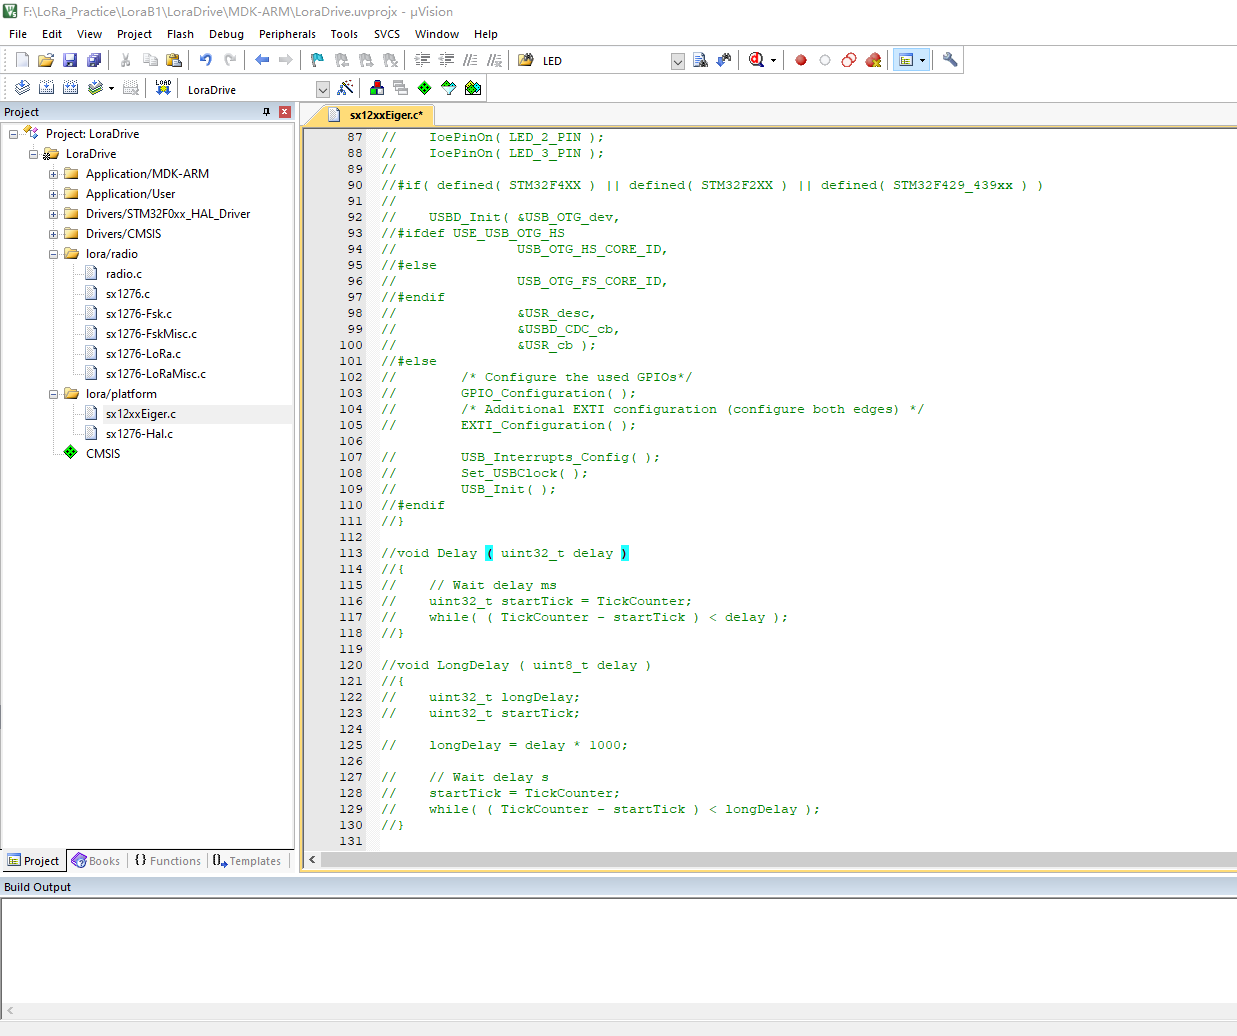Collapse the lora/radio folder
The image size is (1237, 1036).
[54, 254]
